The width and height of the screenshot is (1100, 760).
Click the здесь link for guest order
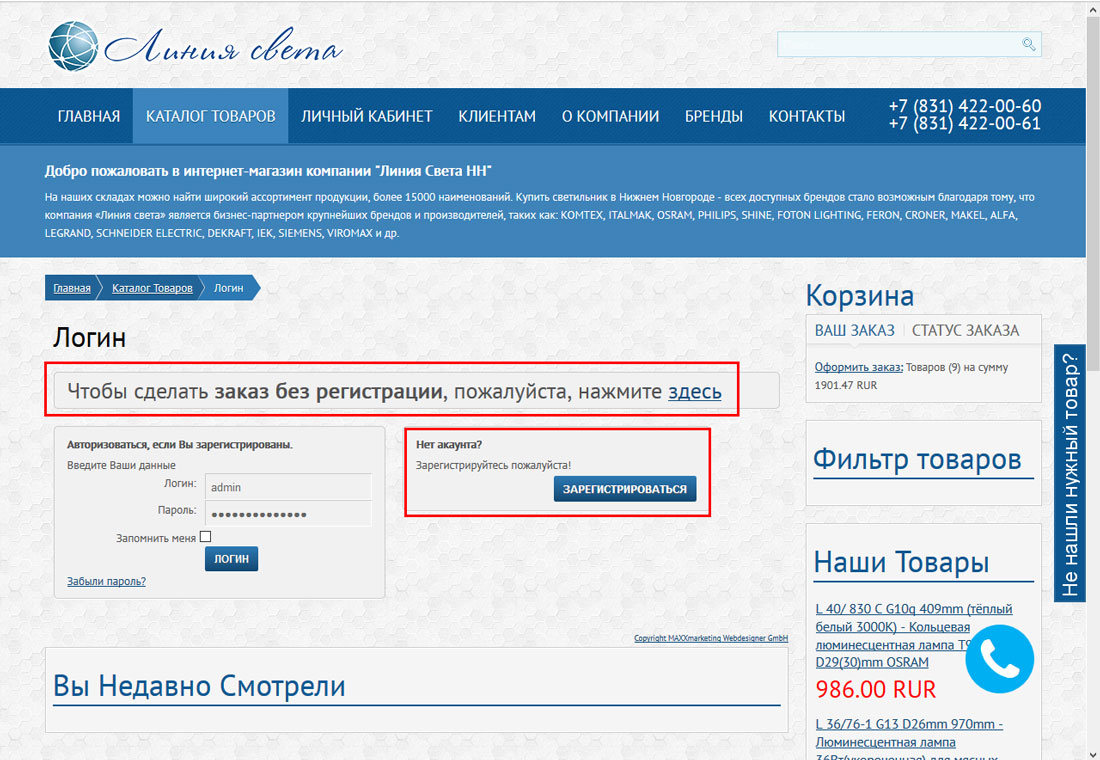click(x=695, y=392)
